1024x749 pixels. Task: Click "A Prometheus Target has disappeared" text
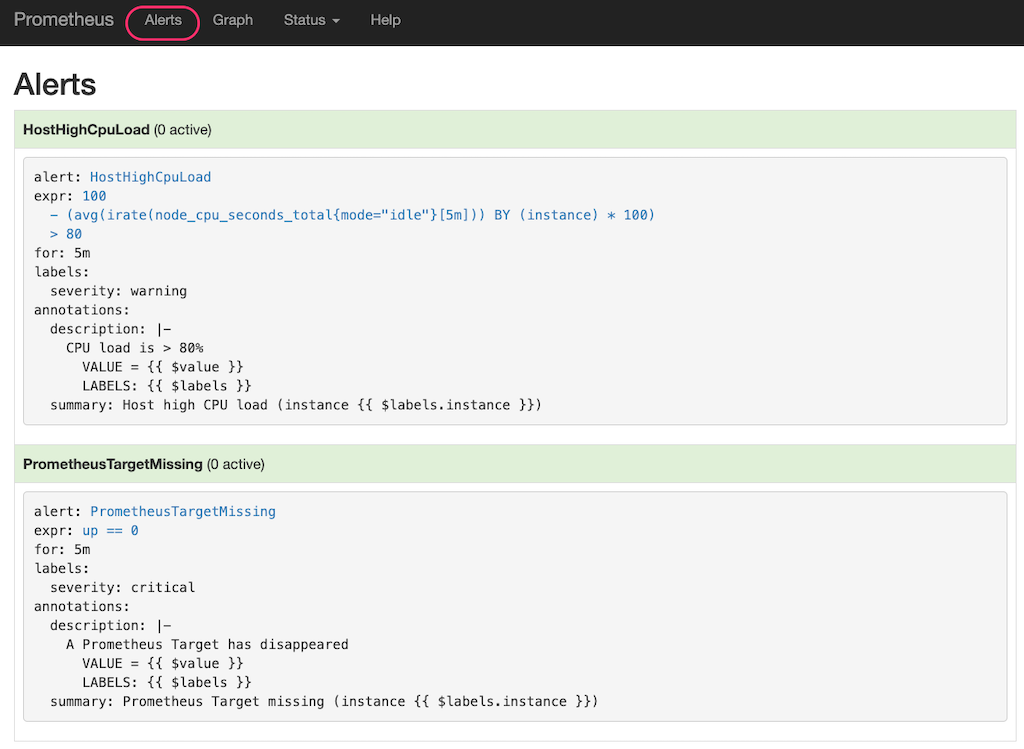click(x=207, y=644)
